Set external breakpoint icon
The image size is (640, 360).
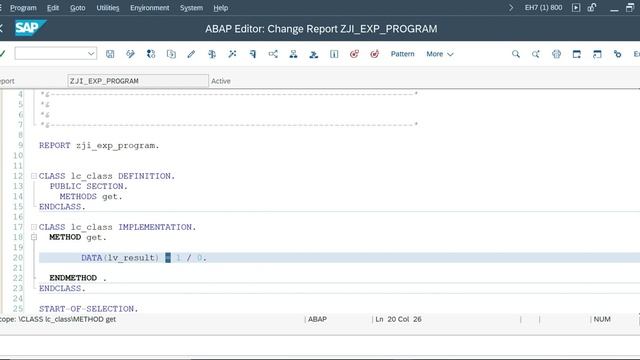pos(375,54)
